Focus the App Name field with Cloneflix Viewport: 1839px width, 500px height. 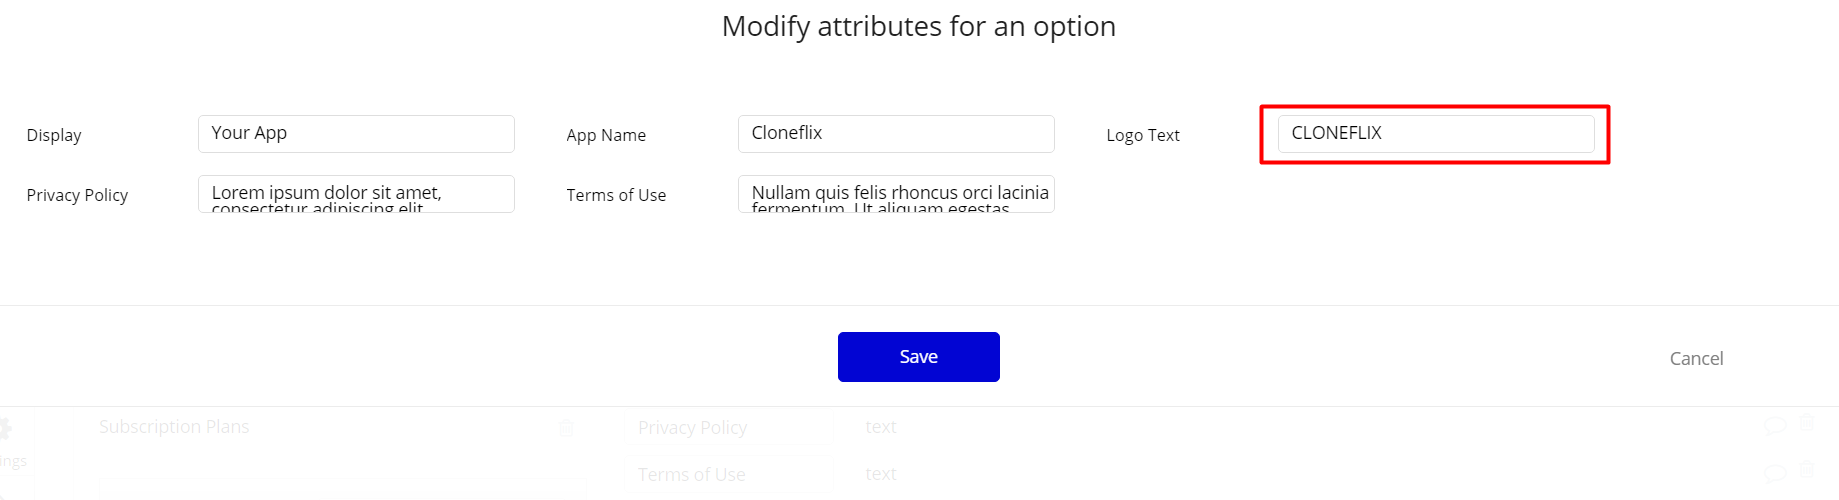(896, 134)
